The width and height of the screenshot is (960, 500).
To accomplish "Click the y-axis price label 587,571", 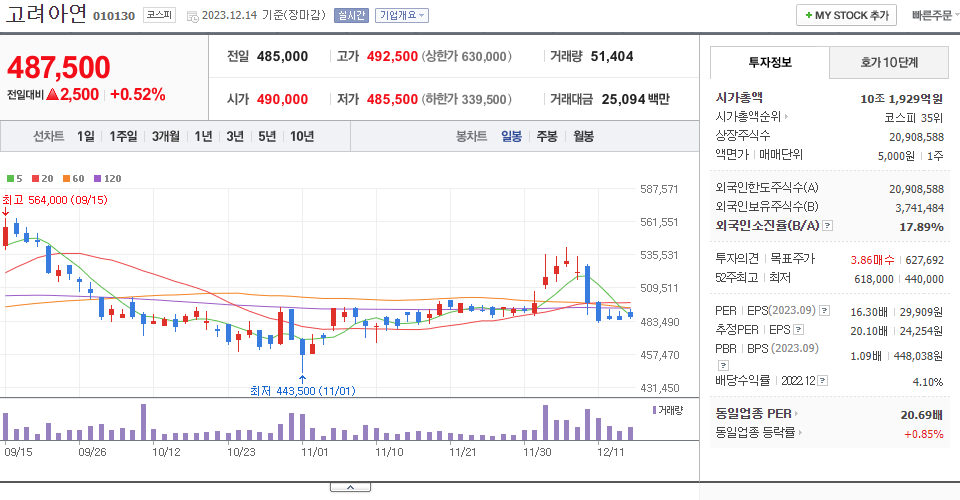I will 659,189.
